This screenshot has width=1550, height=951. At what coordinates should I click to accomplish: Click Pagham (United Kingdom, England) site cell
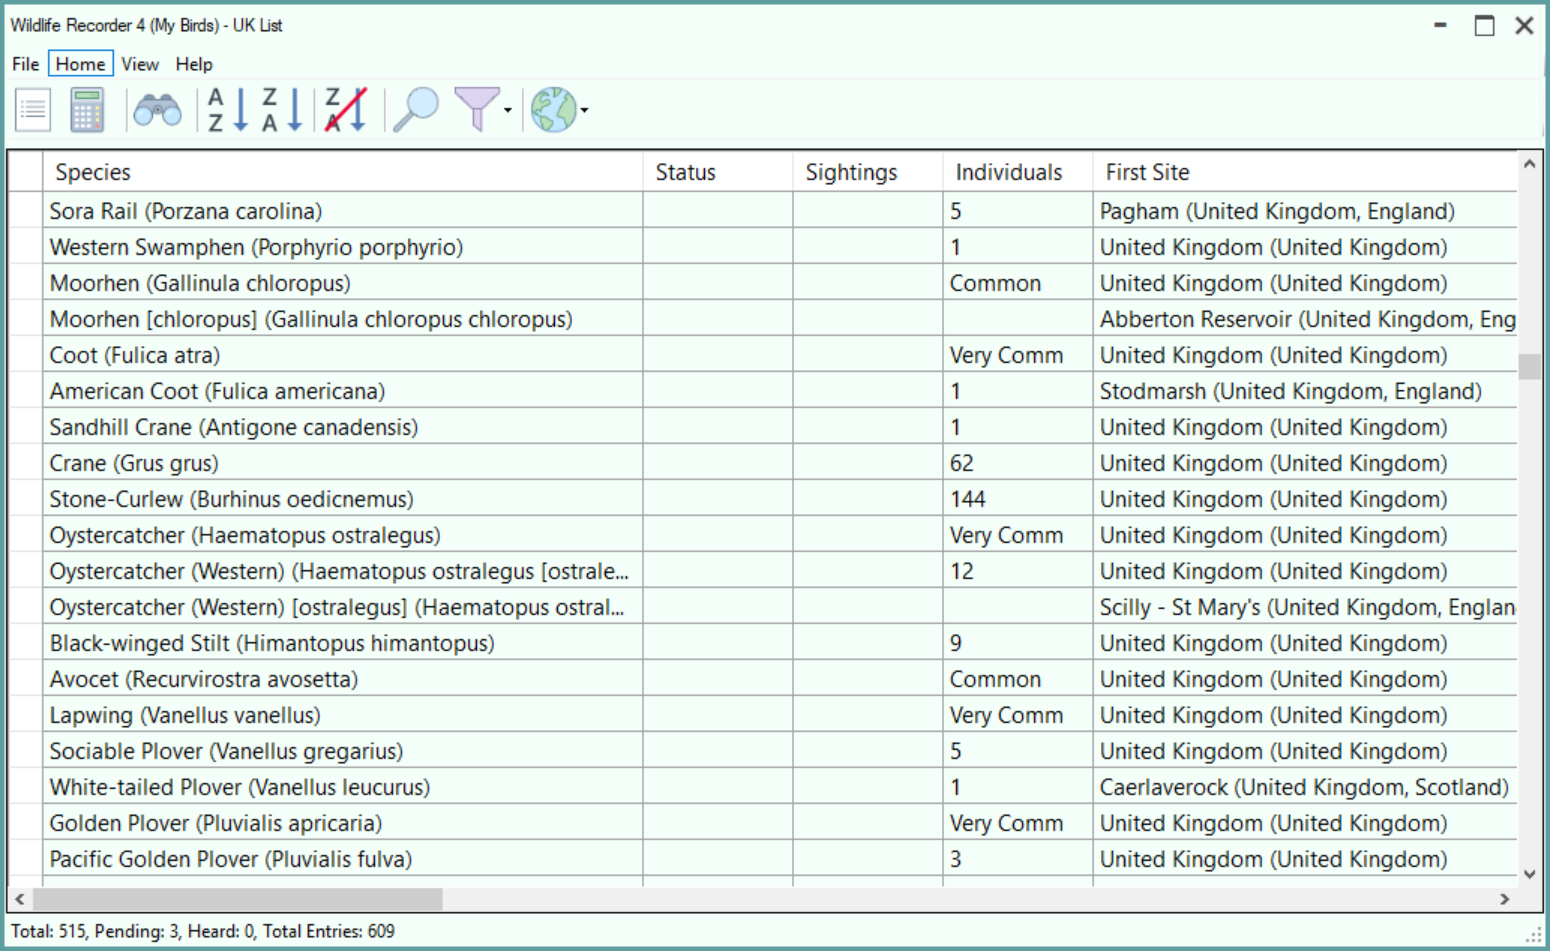coord(1305,211)
